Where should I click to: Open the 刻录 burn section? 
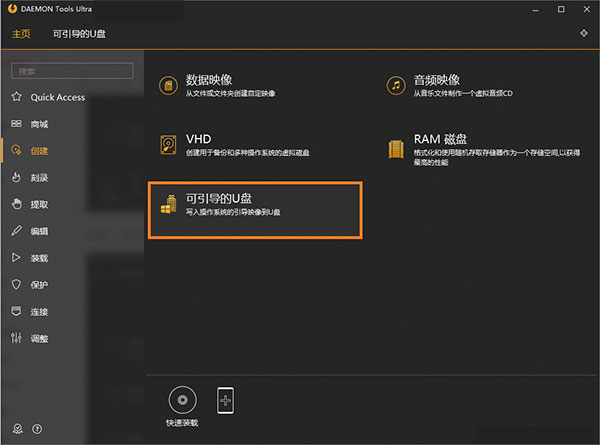30,178
